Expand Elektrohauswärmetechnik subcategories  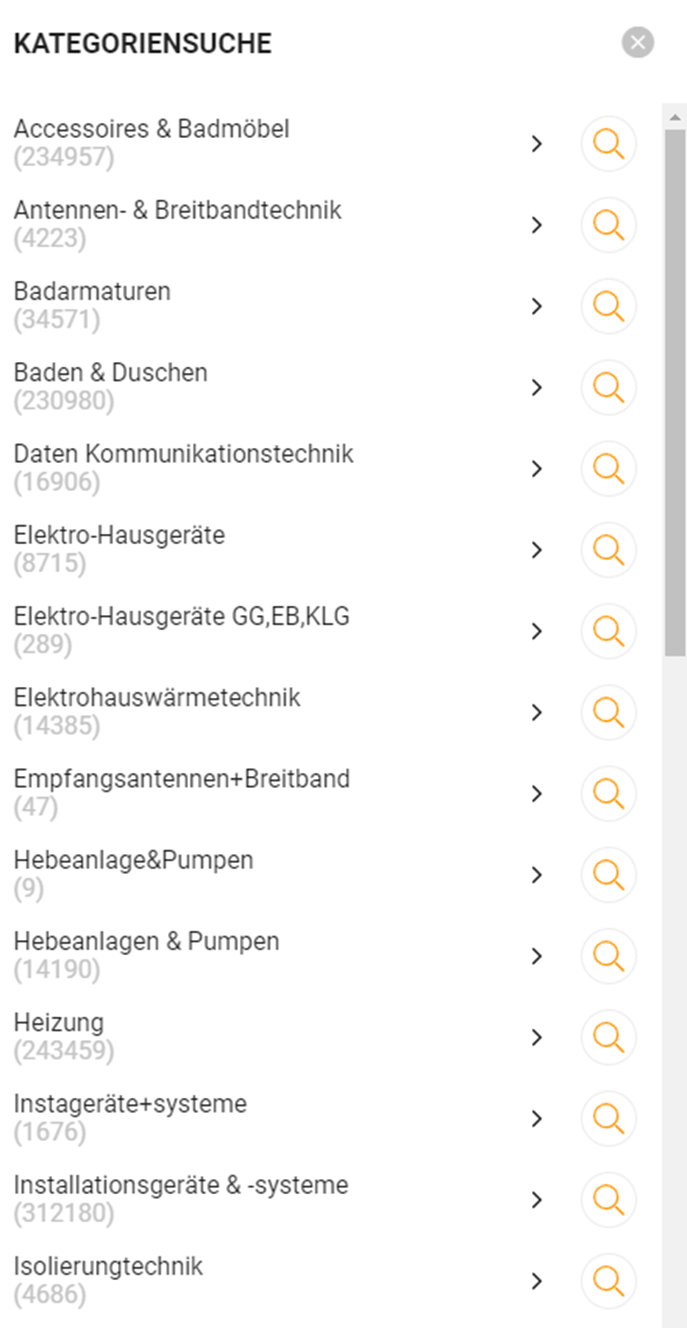coord(537,712)
